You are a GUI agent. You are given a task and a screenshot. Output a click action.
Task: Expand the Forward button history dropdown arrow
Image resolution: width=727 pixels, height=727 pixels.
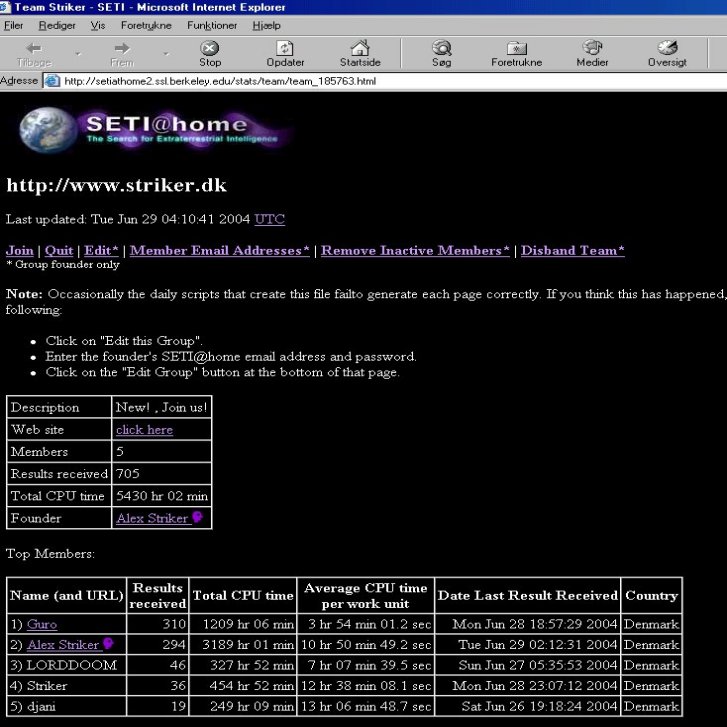click(165, 53)
